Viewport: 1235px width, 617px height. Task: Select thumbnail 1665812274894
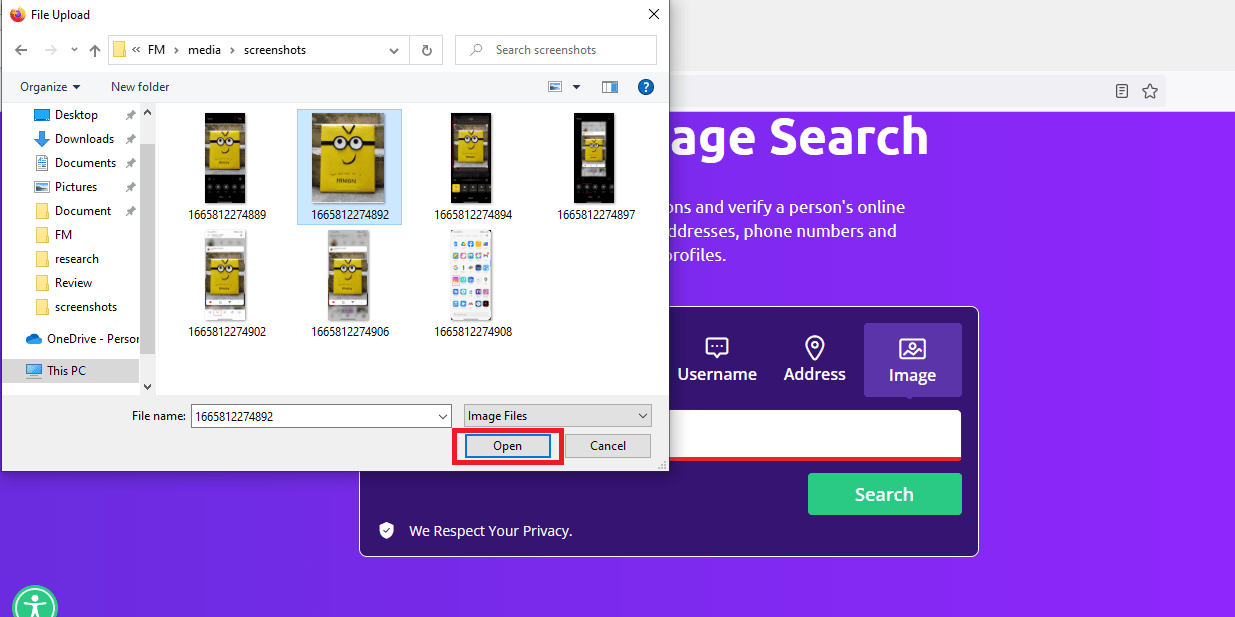472,166
